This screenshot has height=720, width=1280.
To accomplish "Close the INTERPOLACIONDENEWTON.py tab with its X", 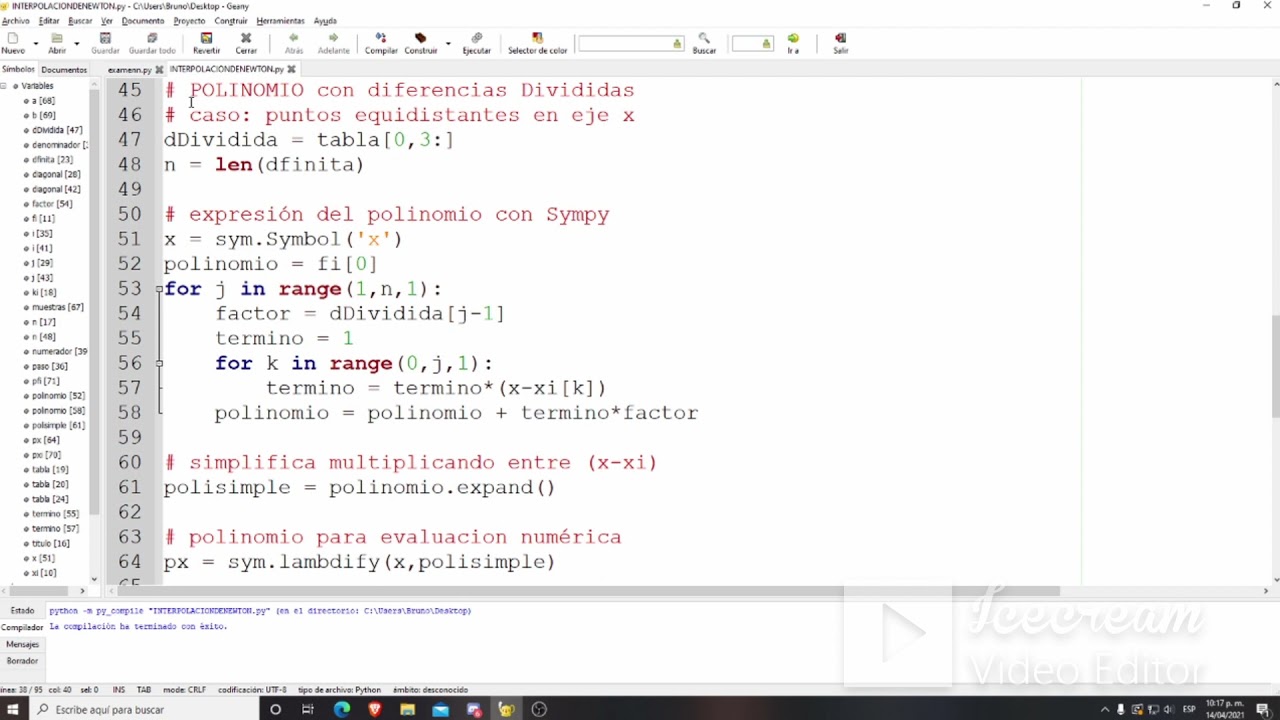I will pyautogui.click(x=292, y=69).
